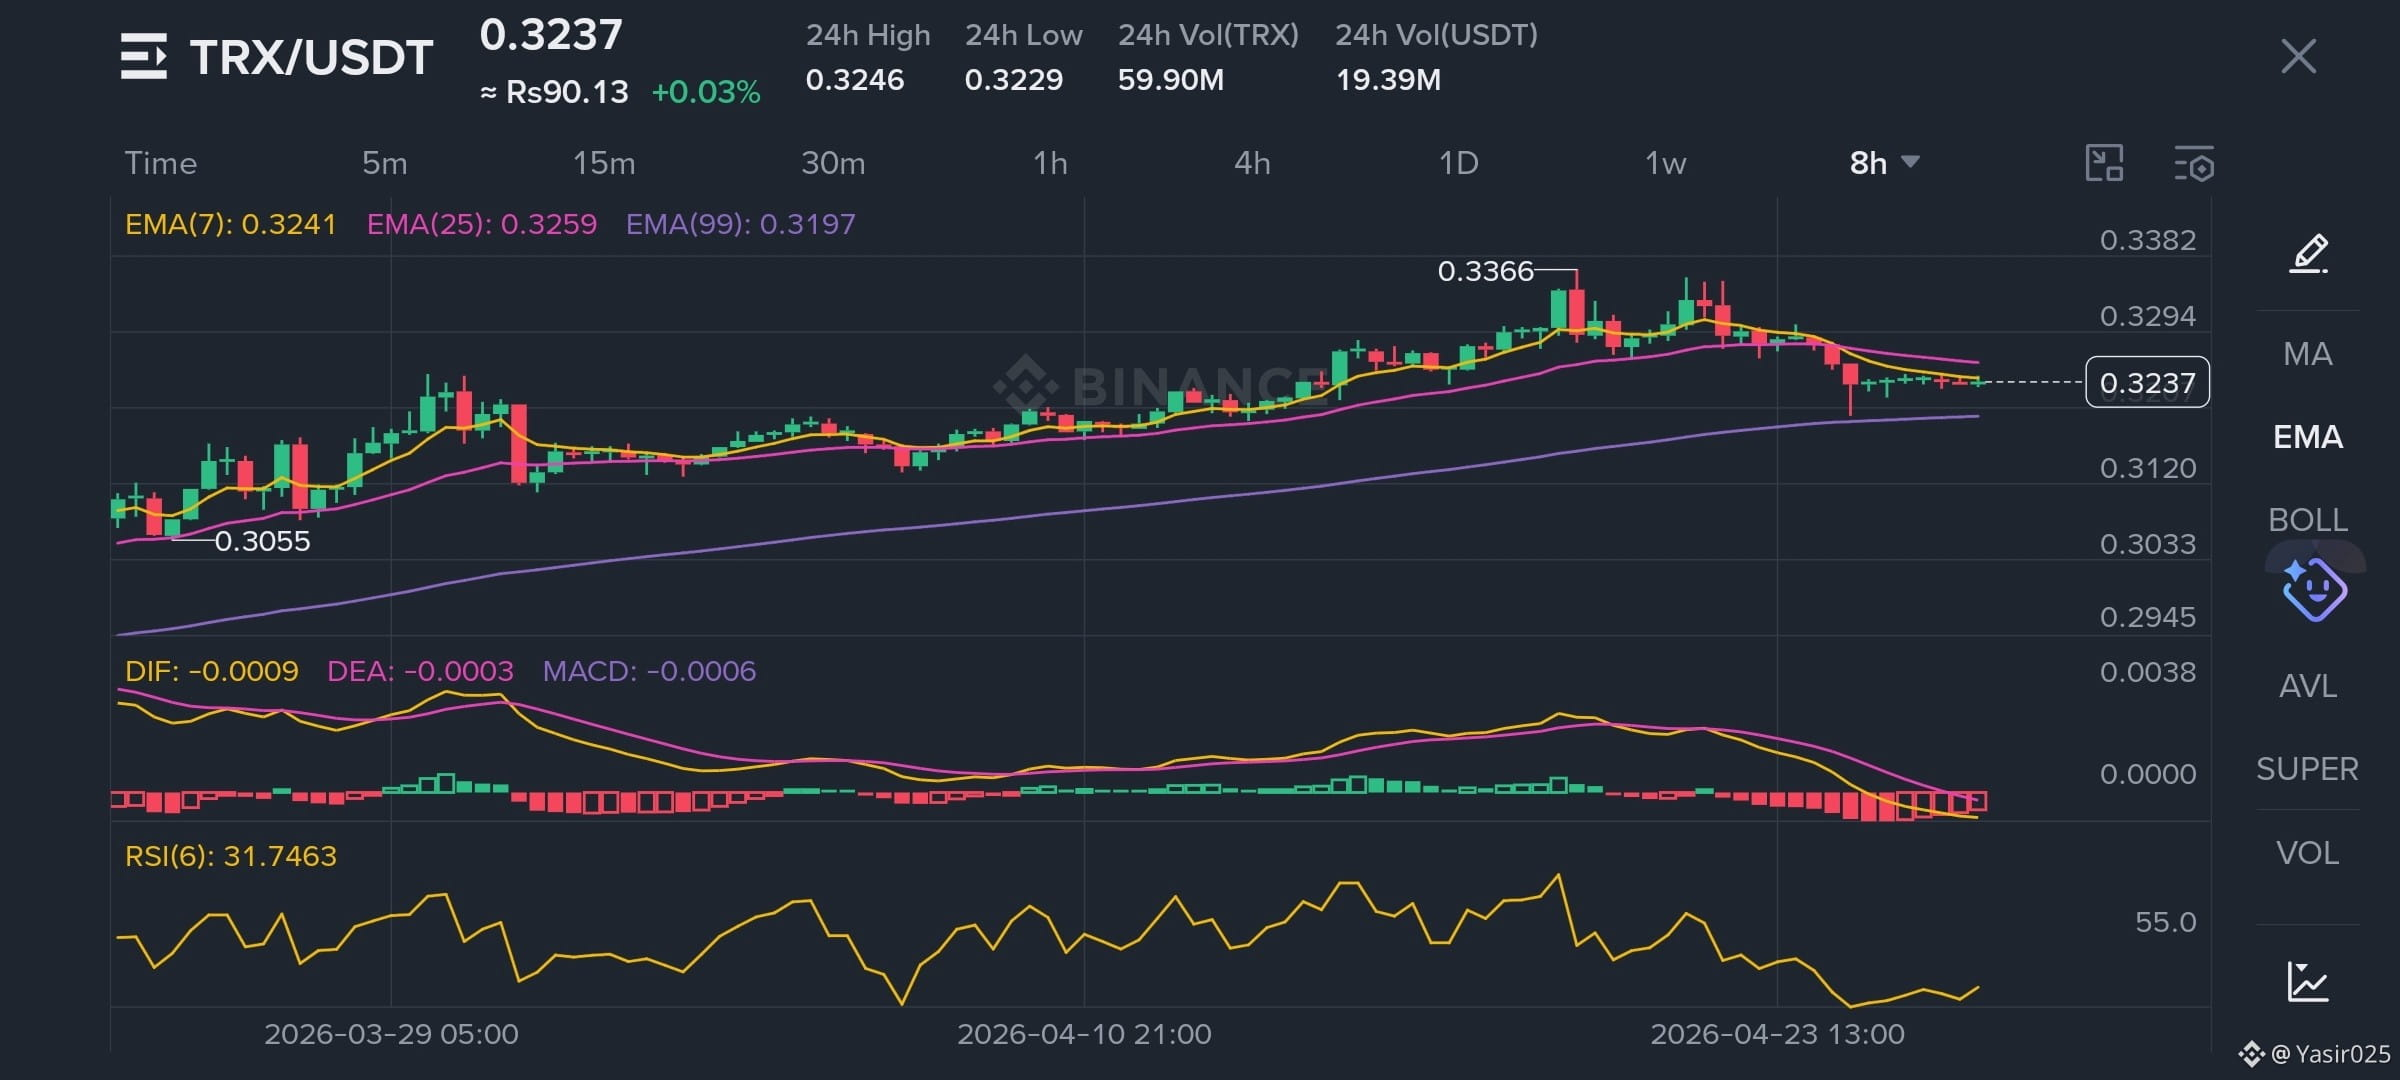Open the AI assistant smiley icon
The height and width of the screenshot is (1080, 2400).
tap(2314, 590)
